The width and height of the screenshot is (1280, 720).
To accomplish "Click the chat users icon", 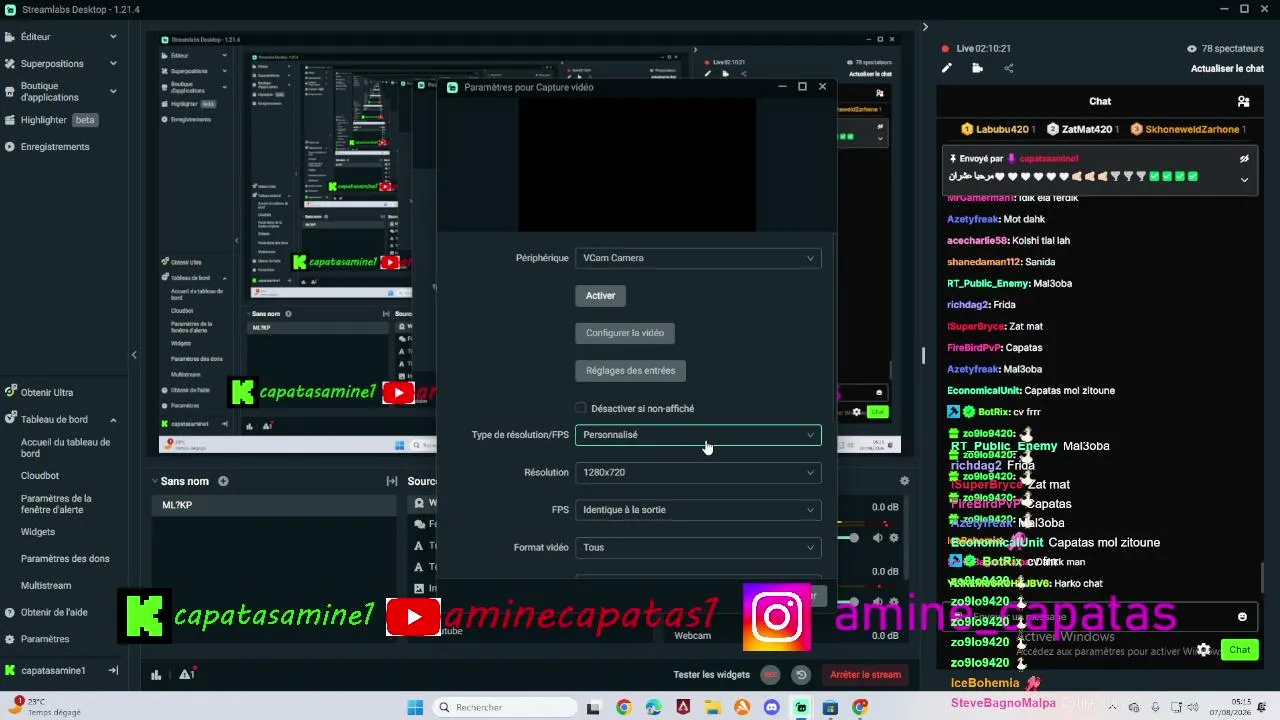I will pyautogui.click(x=1243, y=101).
